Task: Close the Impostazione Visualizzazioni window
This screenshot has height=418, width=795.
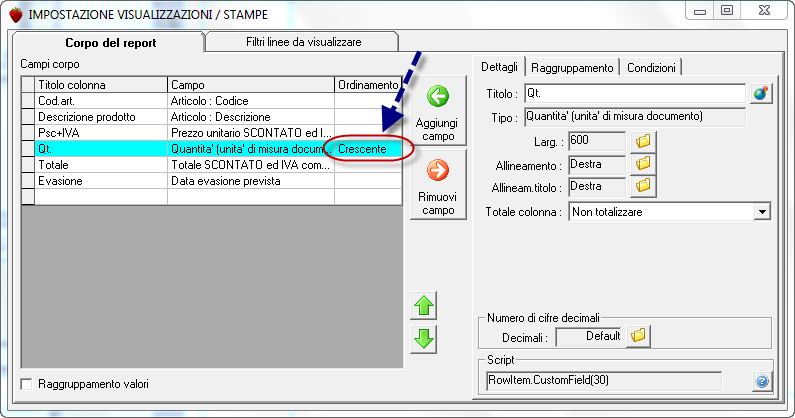Action: click(765, 11)
